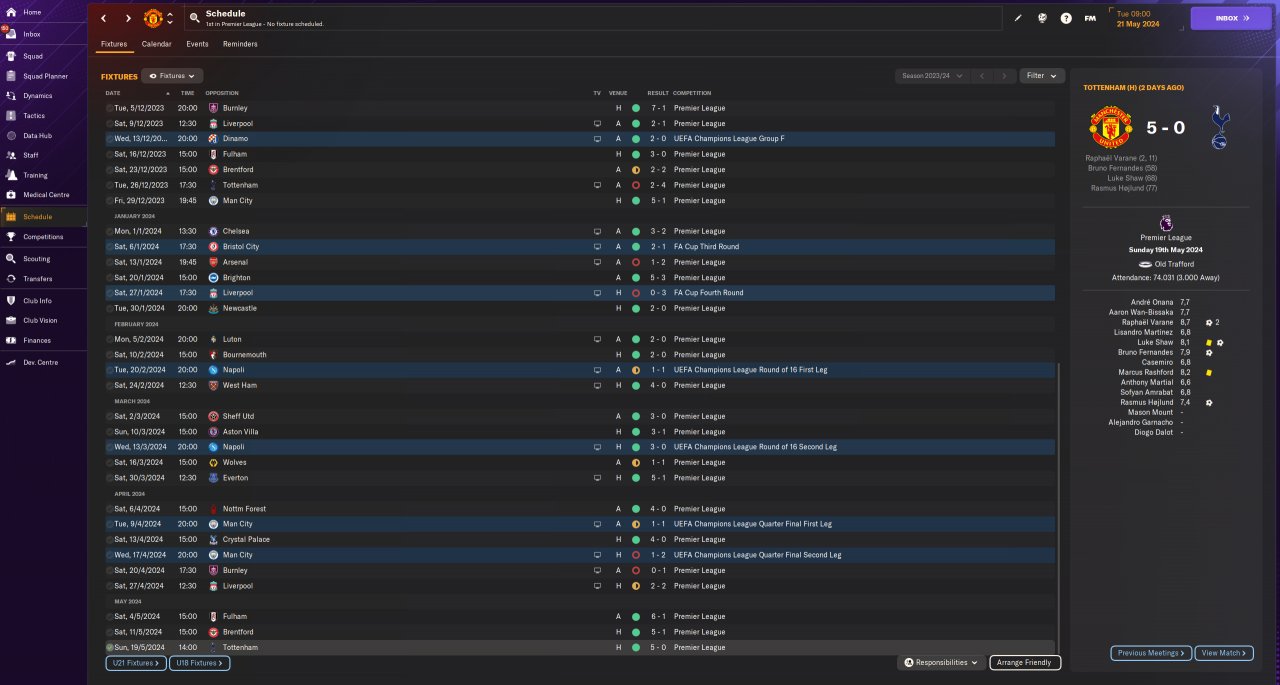Open the help question mark icon

coord(1066,18)
